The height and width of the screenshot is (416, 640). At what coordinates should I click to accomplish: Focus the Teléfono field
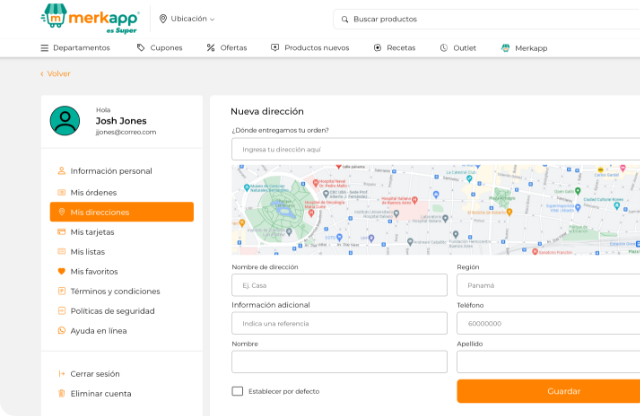(x=548, y=323)
